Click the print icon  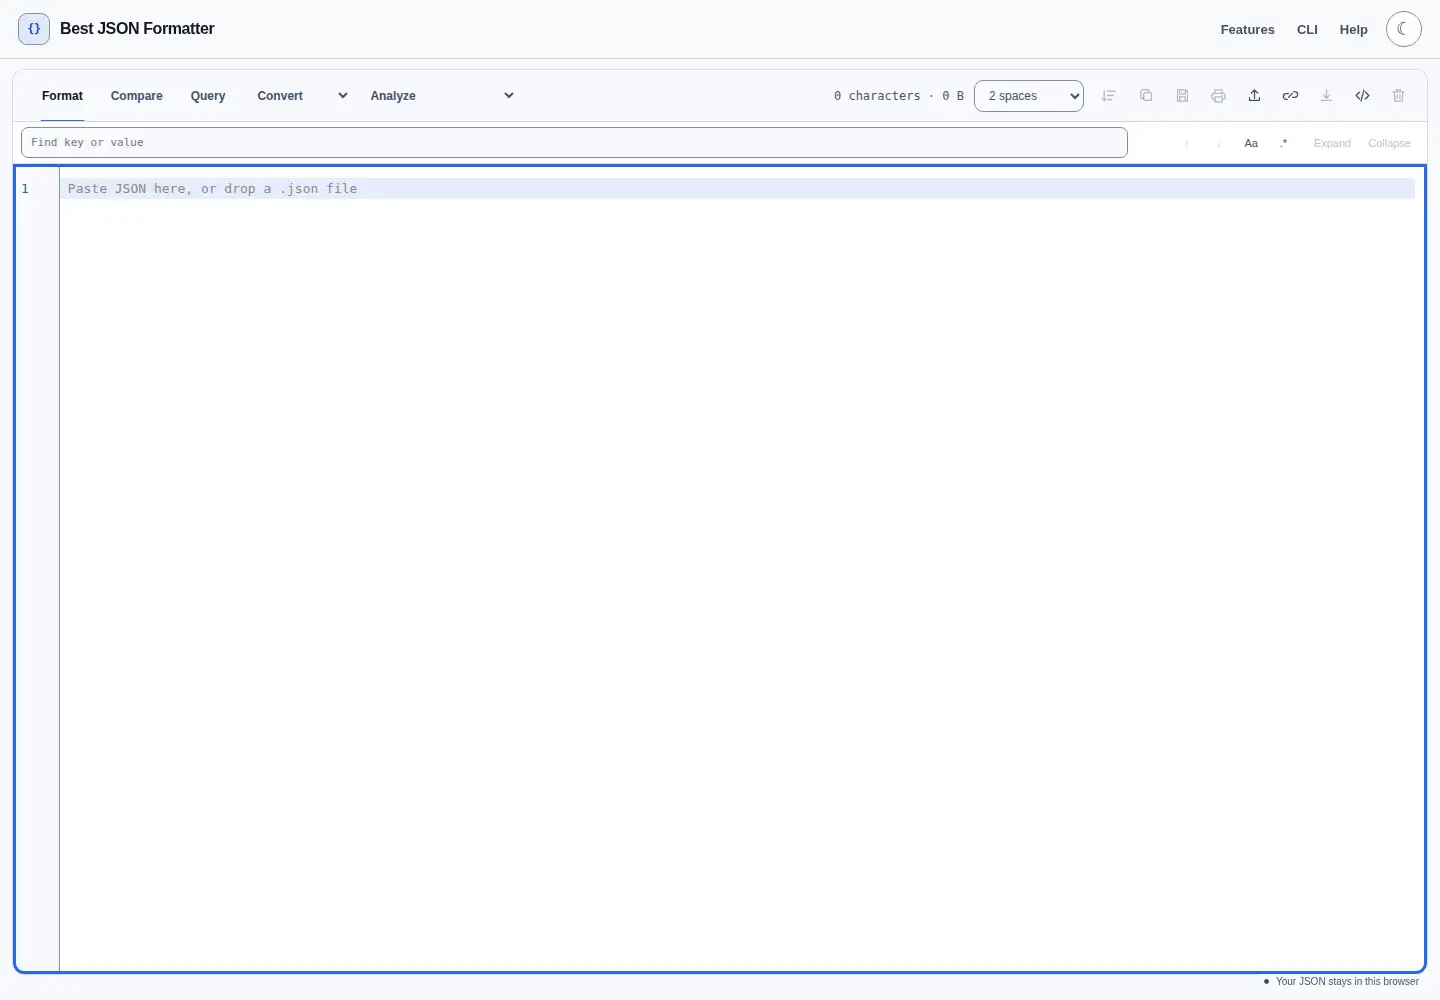click(x=1218, y=96)
